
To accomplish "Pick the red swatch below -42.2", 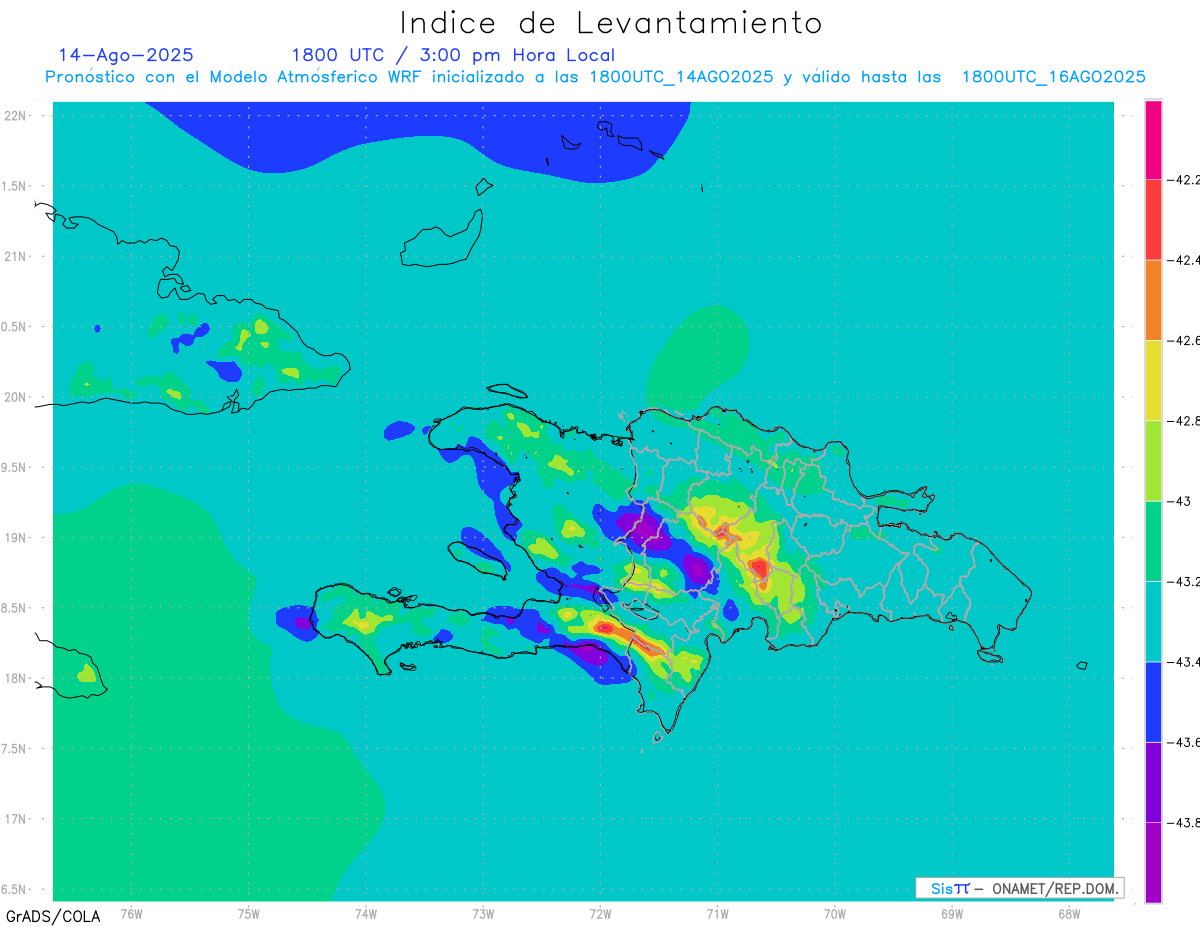I will click(x=1153, y=219).
